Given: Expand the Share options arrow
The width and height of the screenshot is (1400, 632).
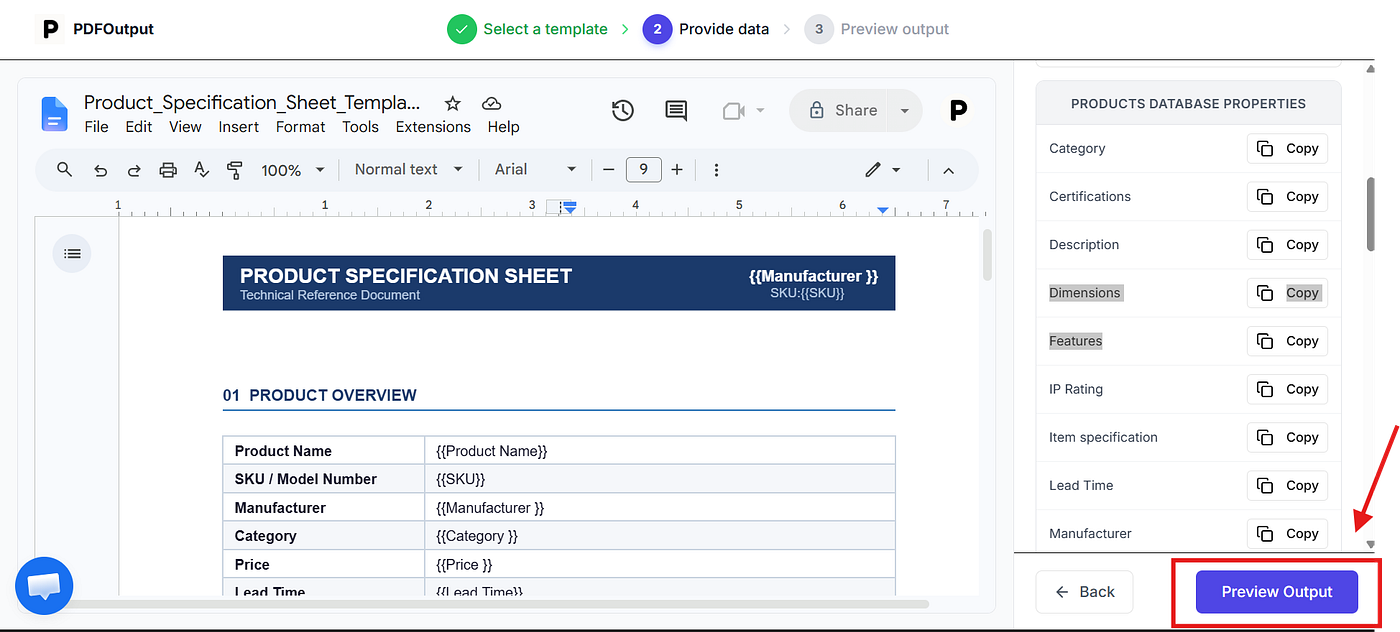Looking at the screenshot, I should [904, 110].
